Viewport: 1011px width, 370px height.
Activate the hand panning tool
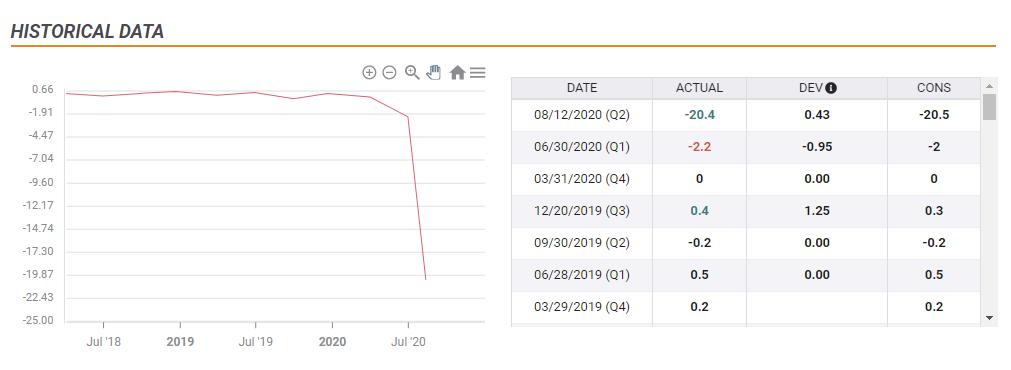click(435, 72)
